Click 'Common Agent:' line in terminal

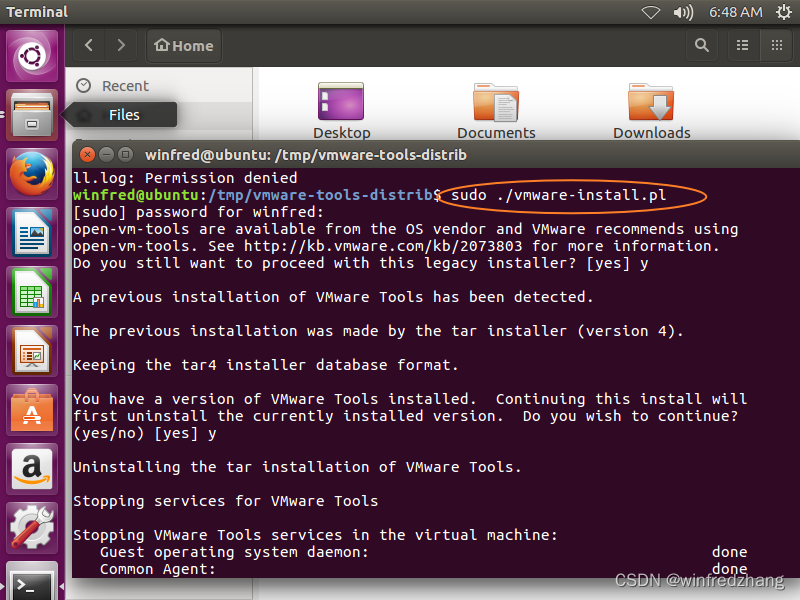[x=158, y=569]
